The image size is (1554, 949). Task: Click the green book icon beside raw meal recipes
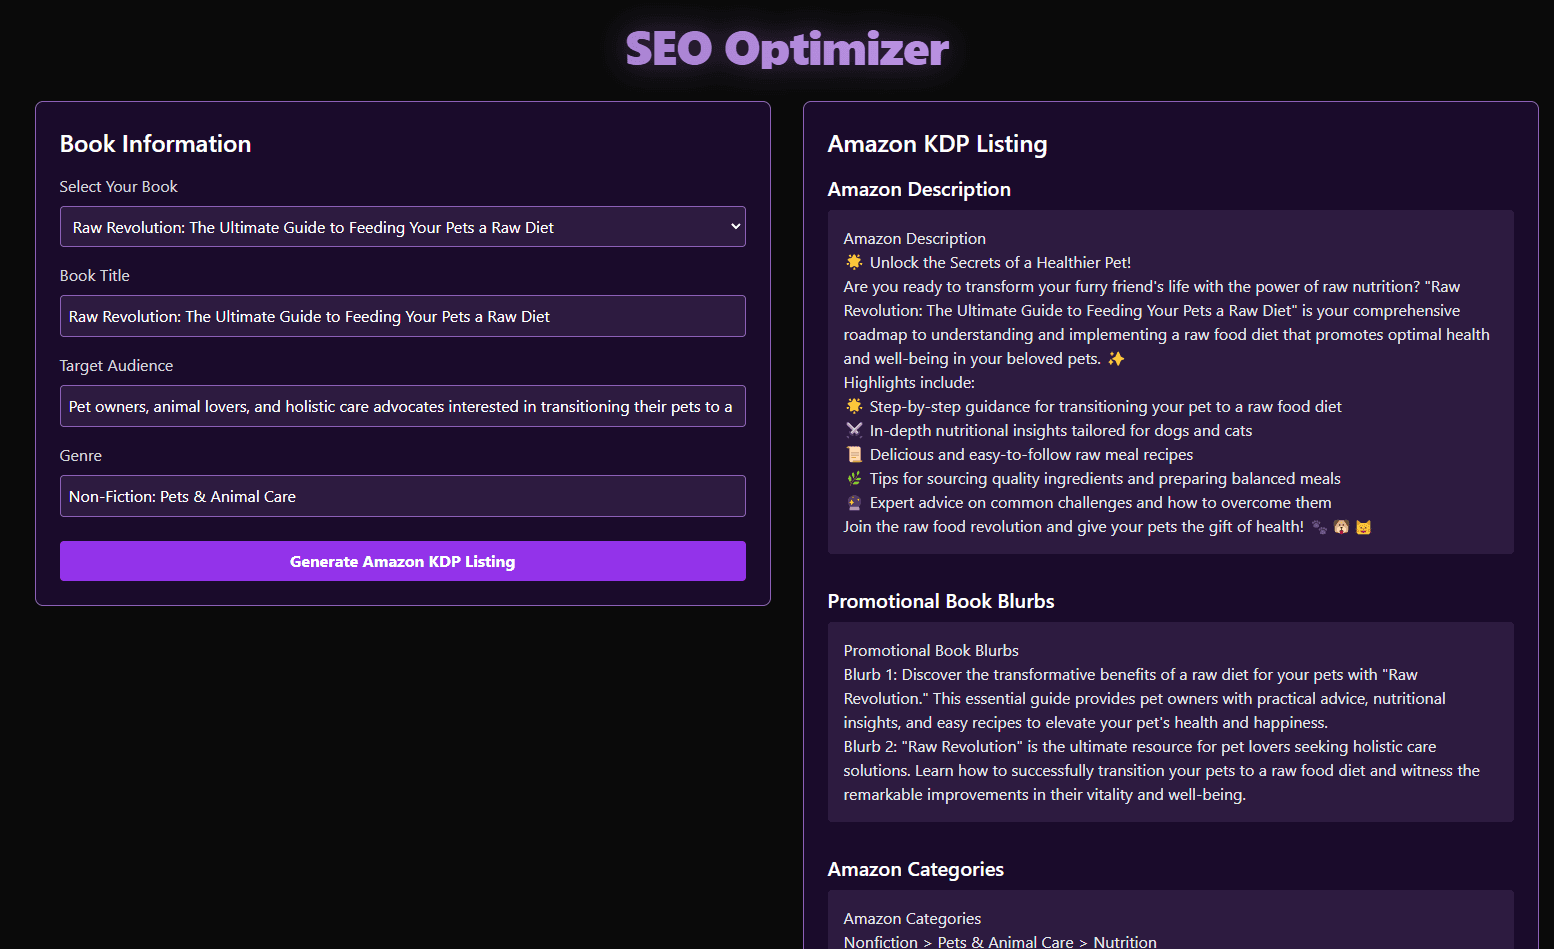pyautogui.click(x=854, y=454)
